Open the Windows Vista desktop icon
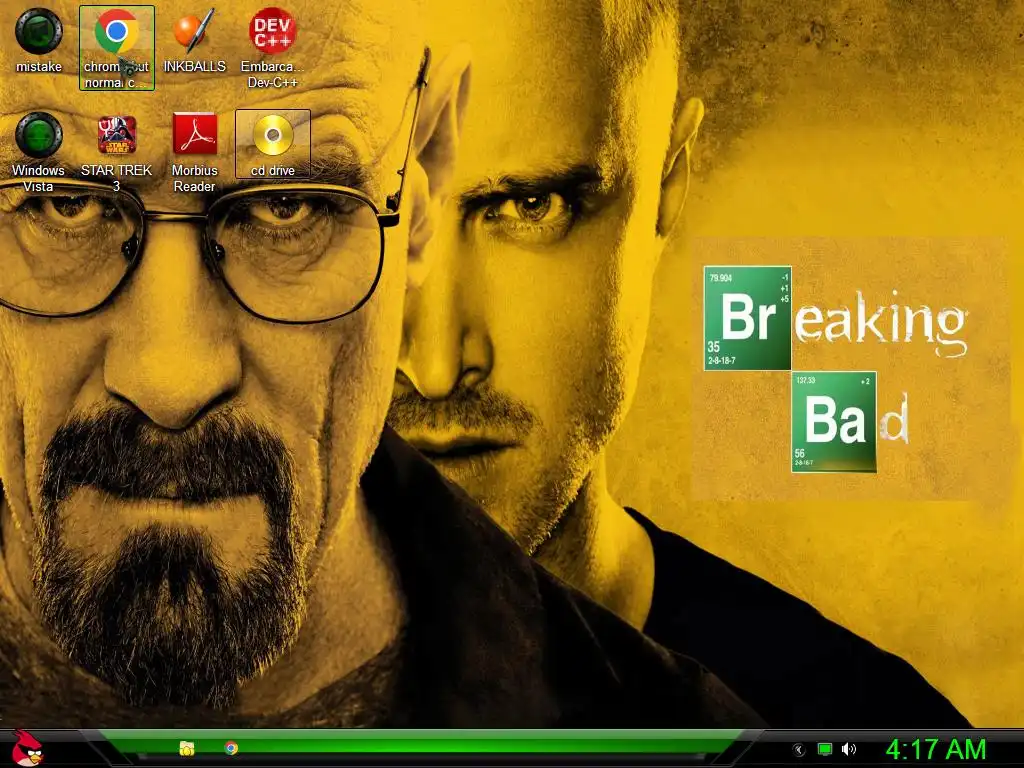Viewport: 1024px width, 768px height. pyautogui.click(x=39, y=152)
